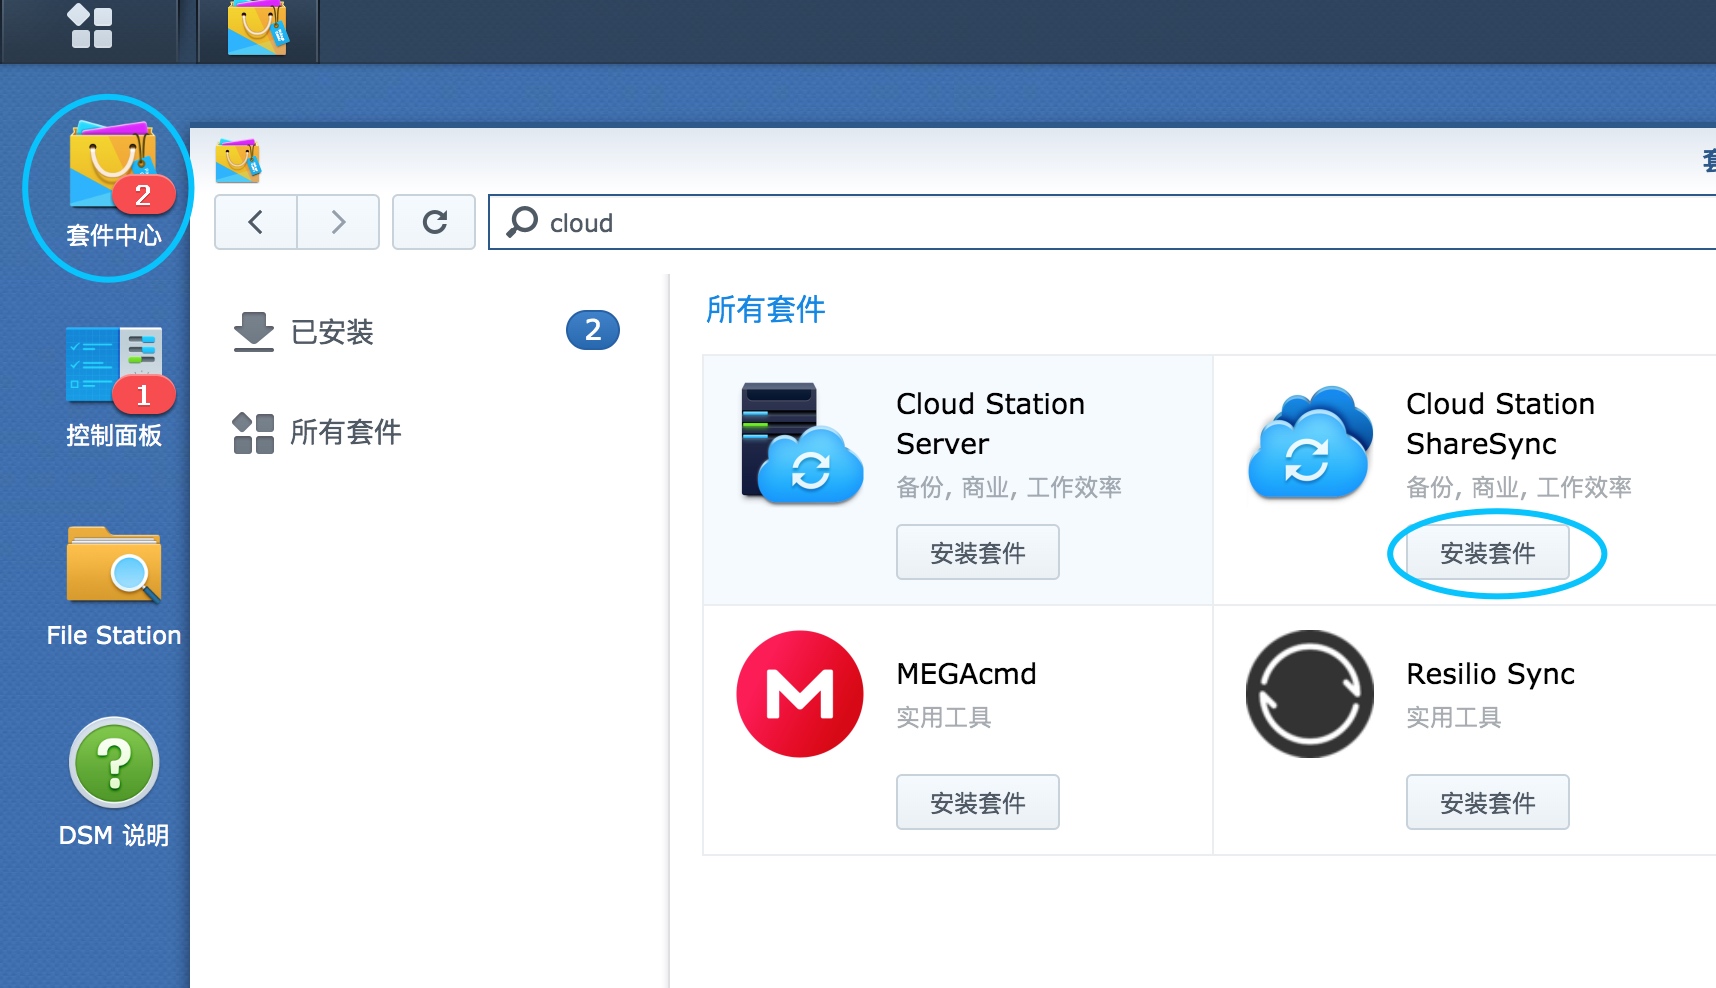Click the 已安装 count badge 2
The height and width of the screenshot is (988, 1716).
click(593, 330)
